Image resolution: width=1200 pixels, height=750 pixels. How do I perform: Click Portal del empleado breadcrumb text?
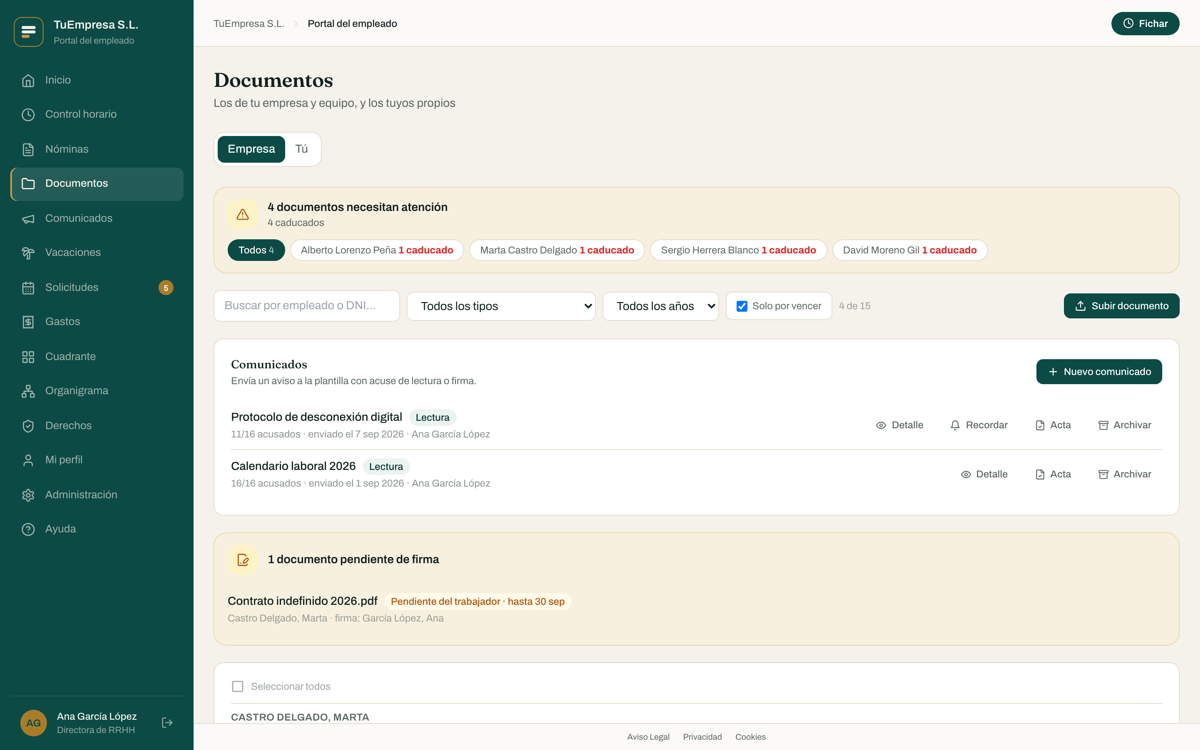[x=352, y=23]
